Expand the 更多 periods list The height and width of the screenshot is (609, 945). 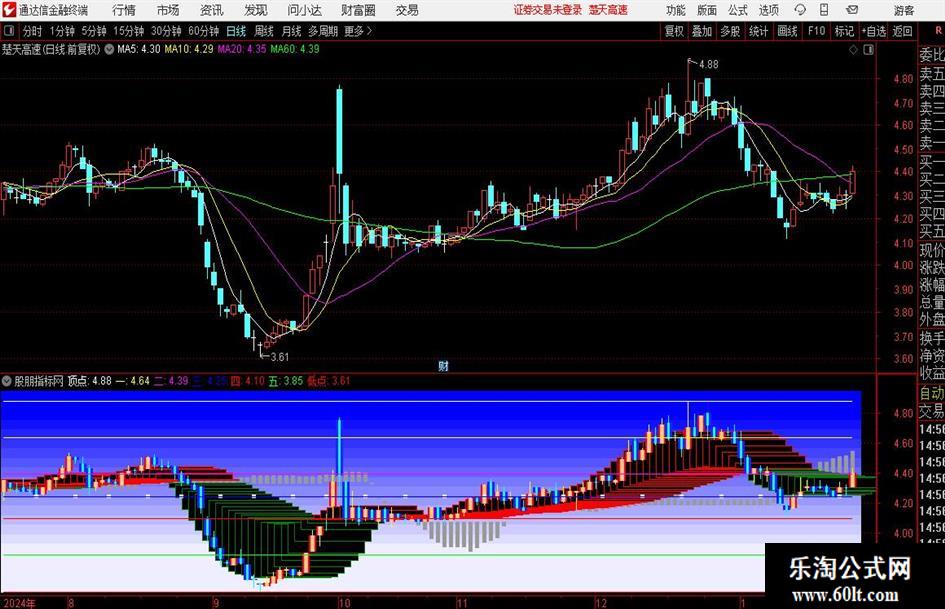(358, 31)
